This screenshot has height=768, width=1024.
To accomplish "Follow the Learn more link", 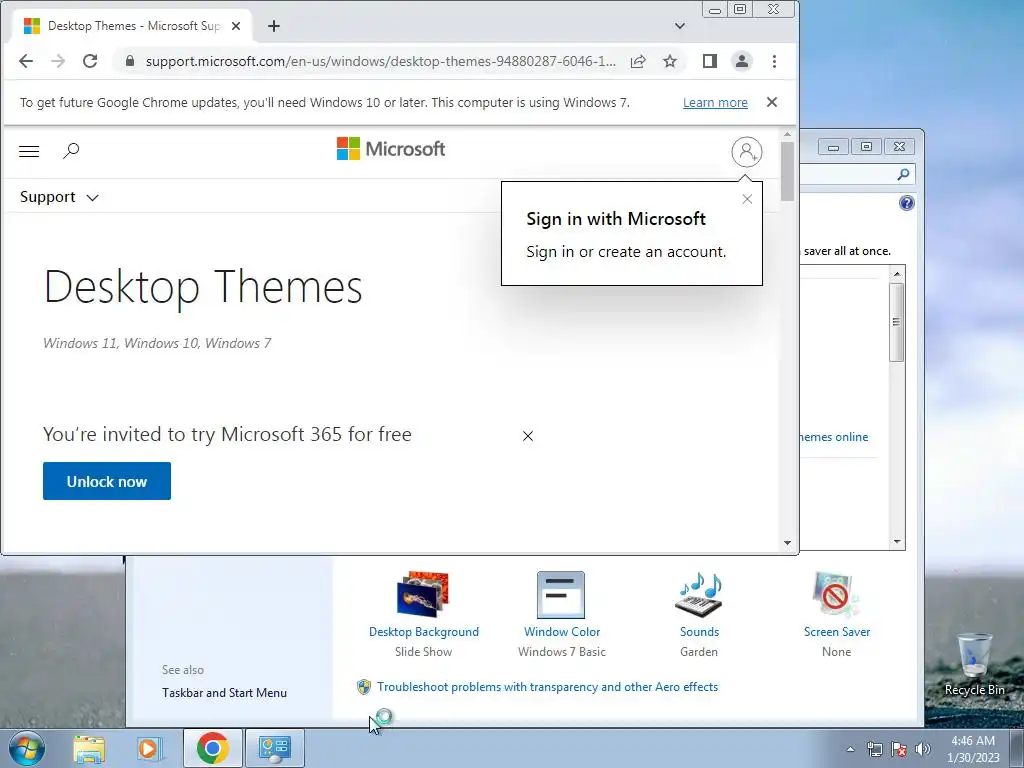I will pos(715,103).
